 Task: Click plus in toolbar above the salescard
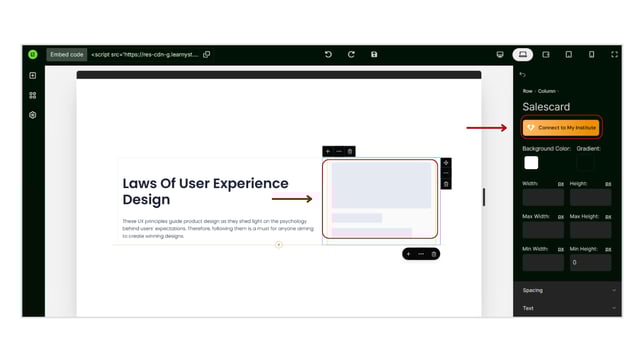328,152
